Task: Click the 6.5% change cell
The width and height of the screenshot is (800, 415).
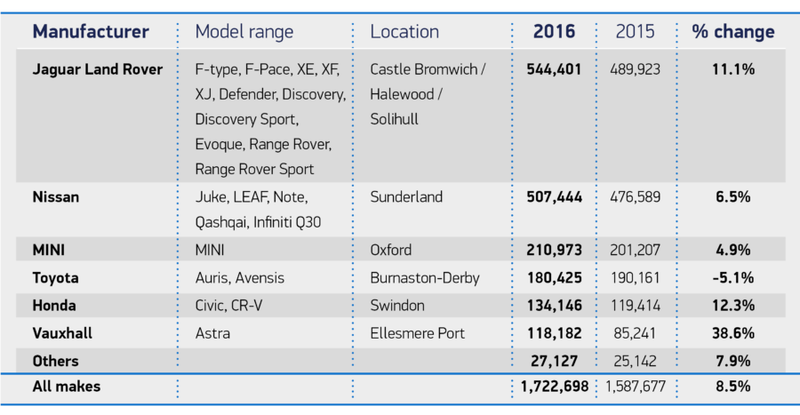Action: [x=733, y=197]
